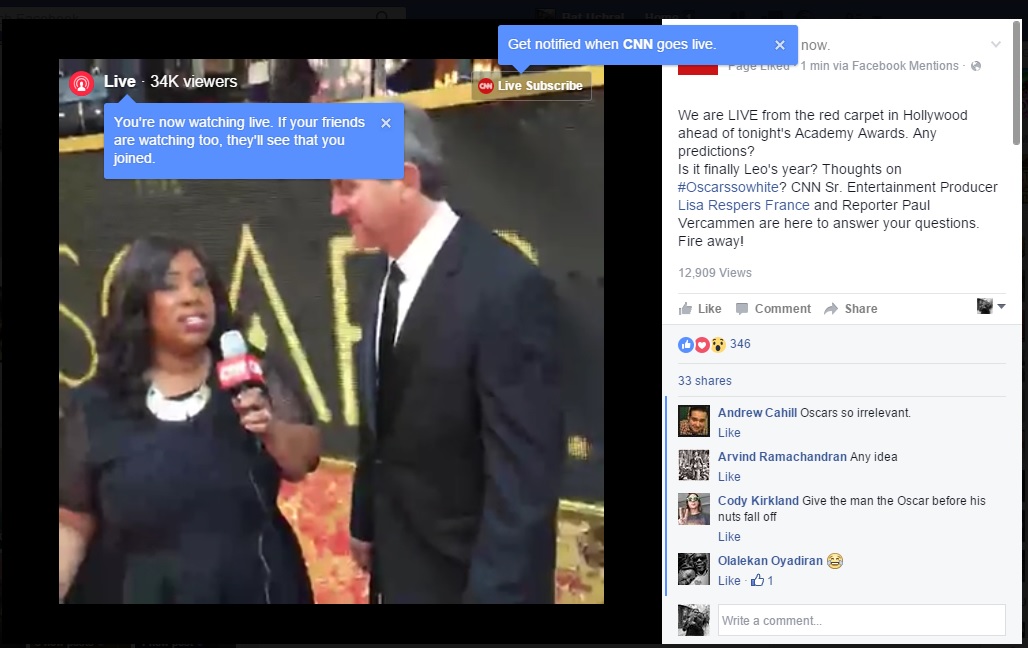
Task: Like Andrew Cahill's comment
Action: (x=729, y=432)
